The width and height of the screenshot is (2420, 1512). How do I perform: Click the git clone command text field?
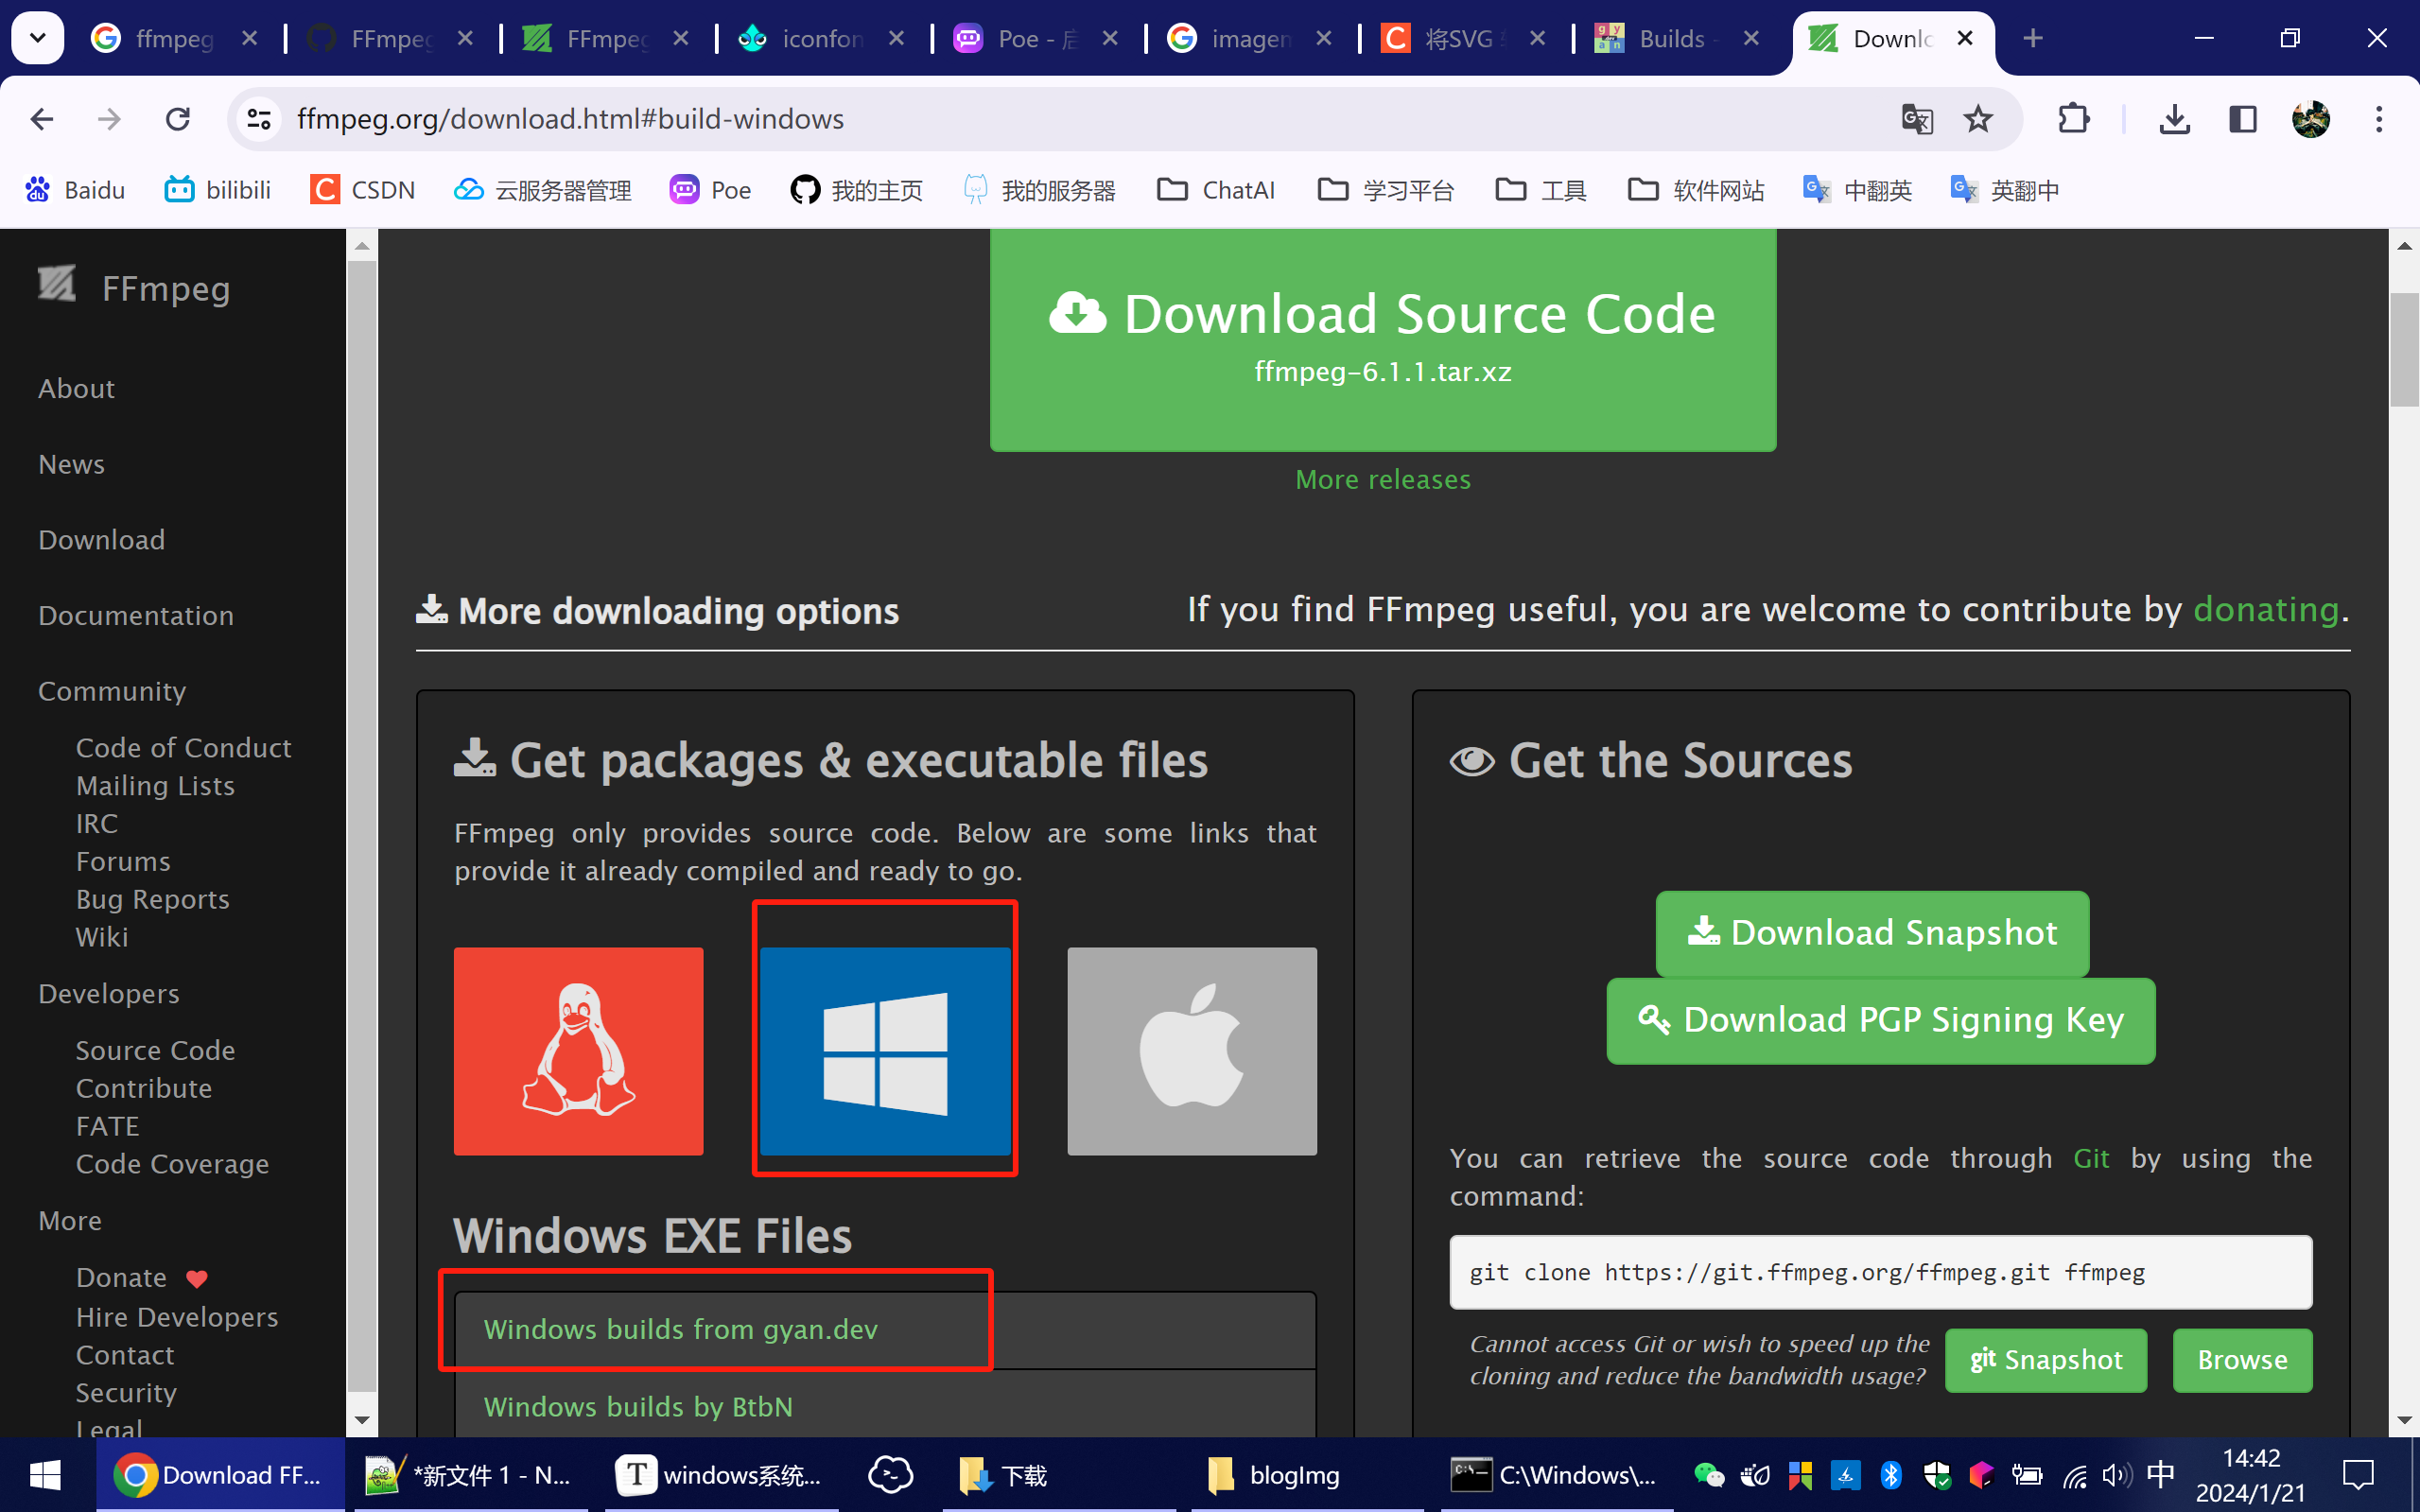[1880, 1272]
